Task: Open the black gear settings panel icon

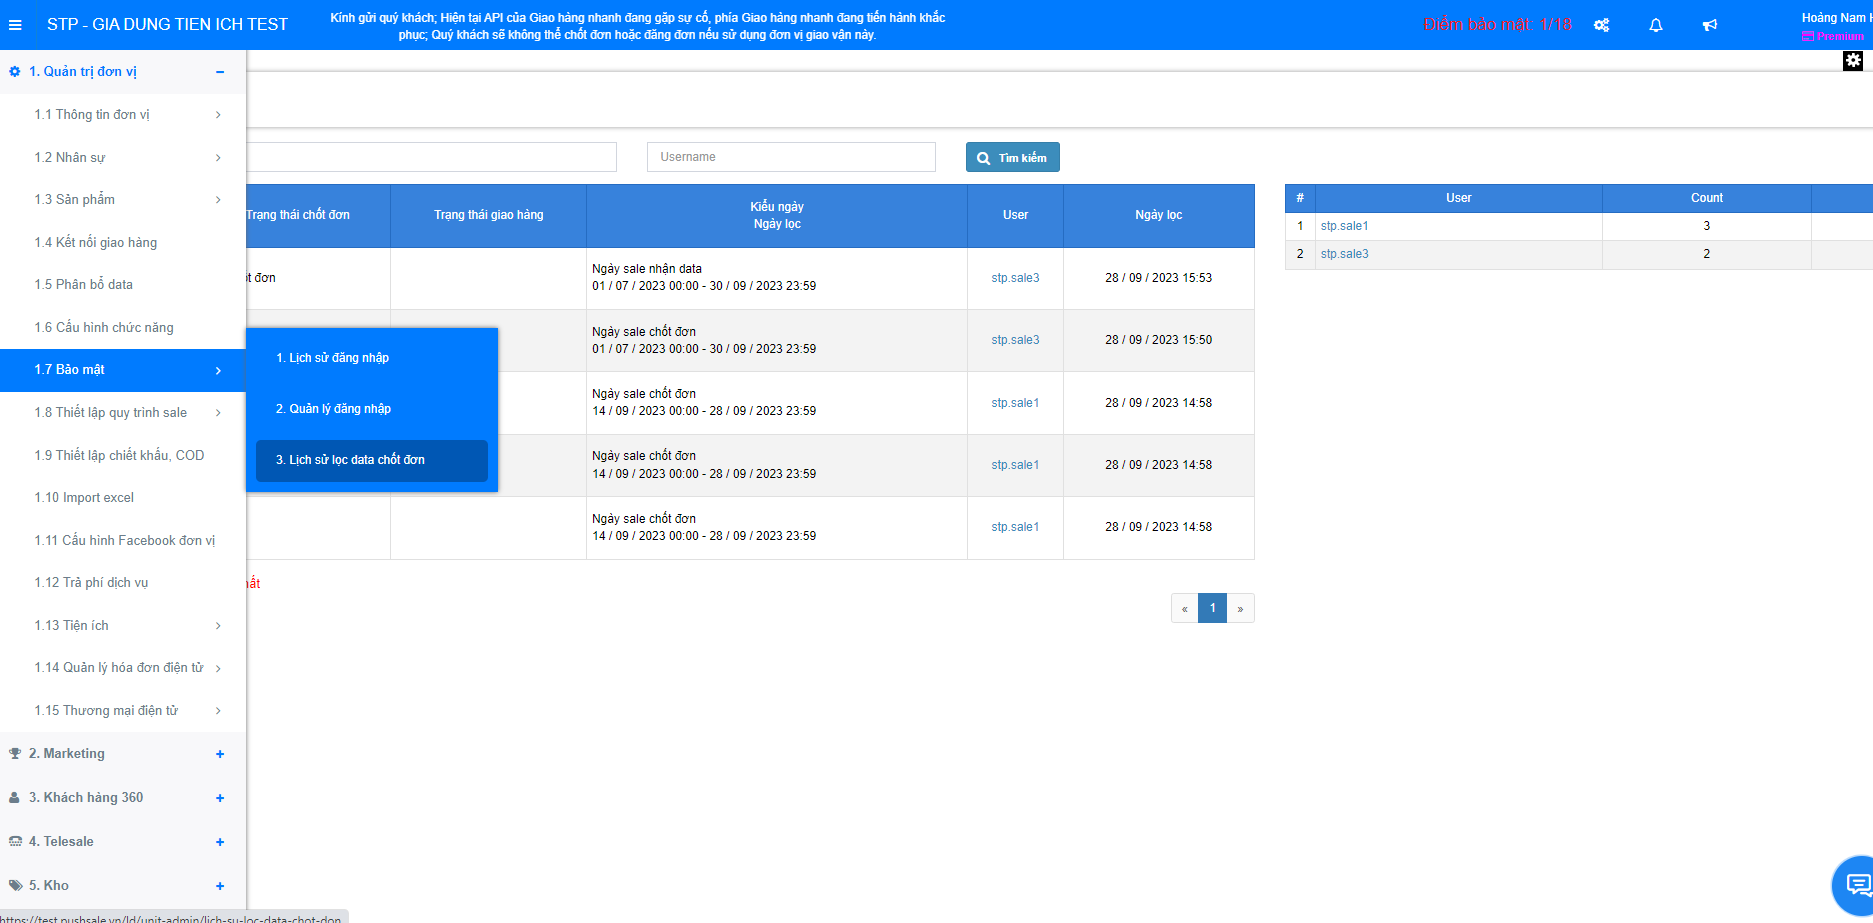Action: pos(1853,61)
